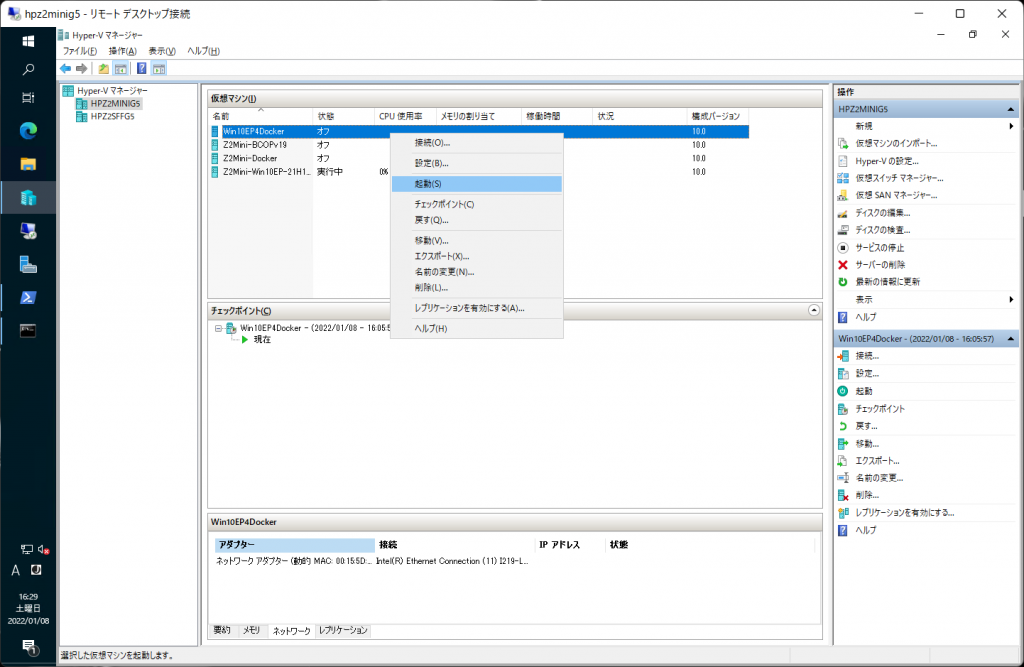Screen dimensions: 1024x667
Task: Click the アダプター column header
Action: 295,545
